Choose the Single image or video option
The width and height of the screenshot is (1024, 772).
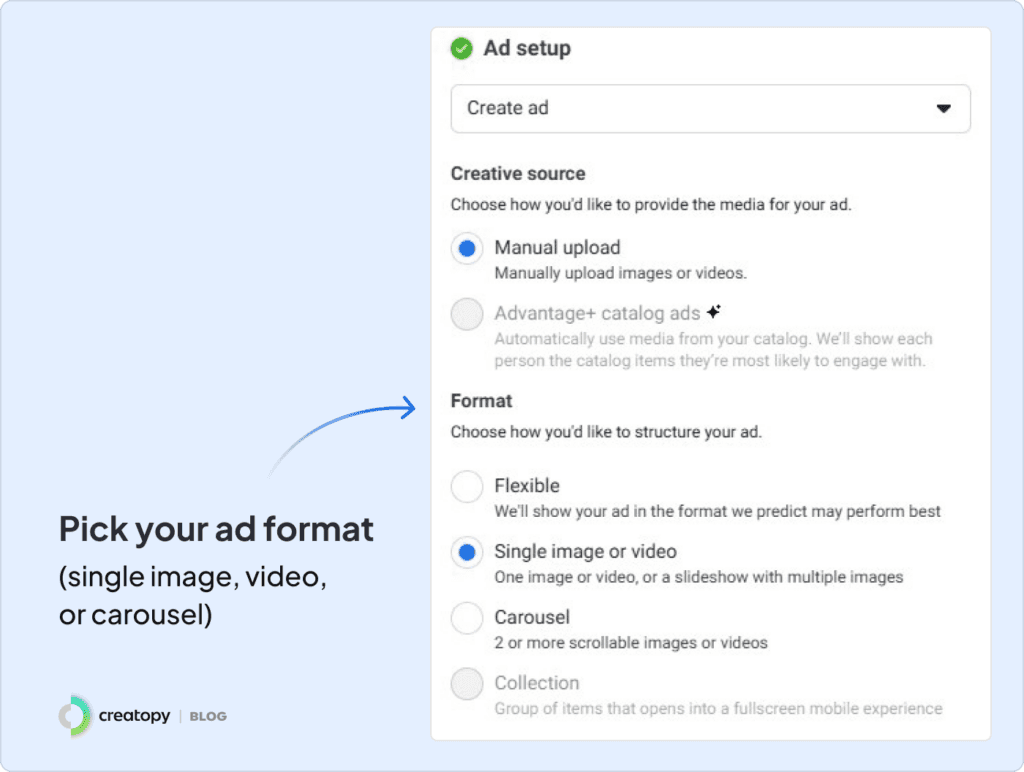467,553
